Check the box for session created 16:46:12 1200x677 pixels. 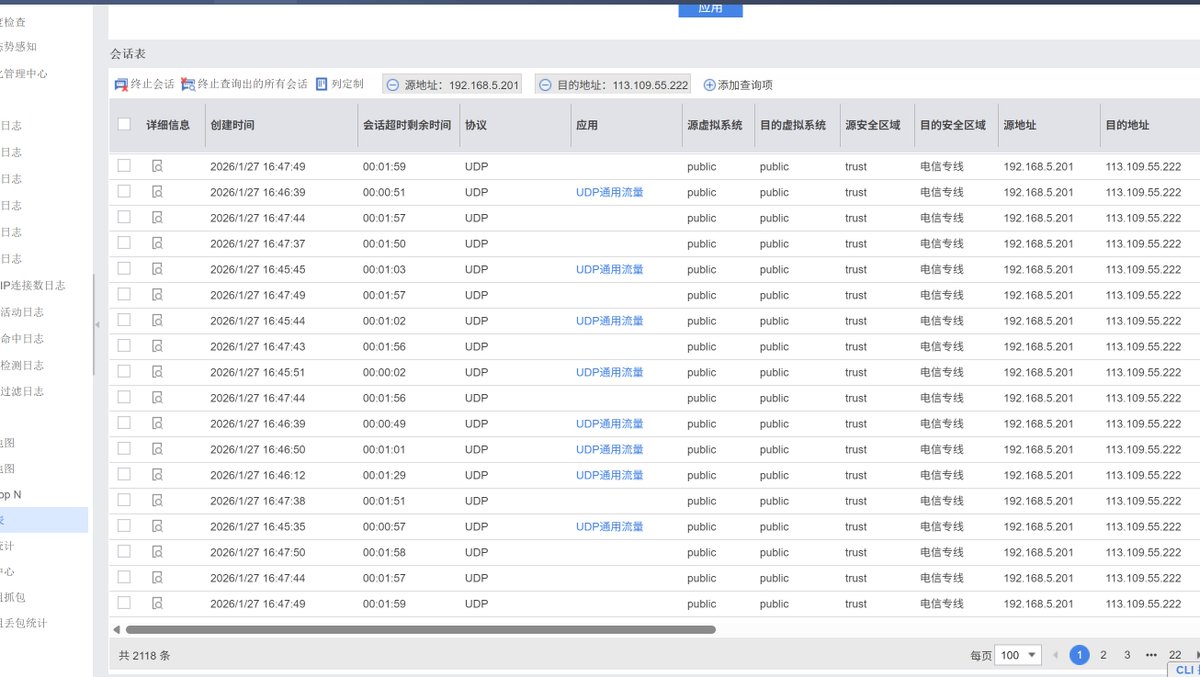click(x=124, y=475)
